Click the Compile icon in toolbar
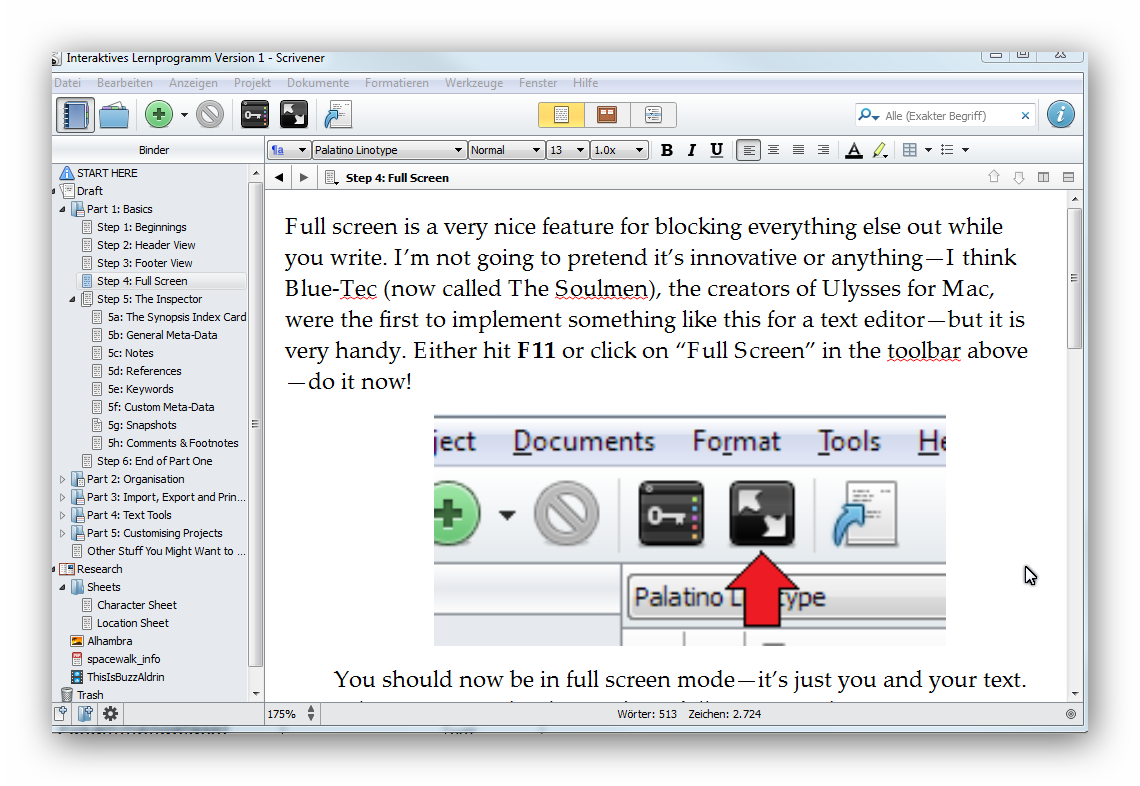1140x786 pixels. click(x=338, y=115)
